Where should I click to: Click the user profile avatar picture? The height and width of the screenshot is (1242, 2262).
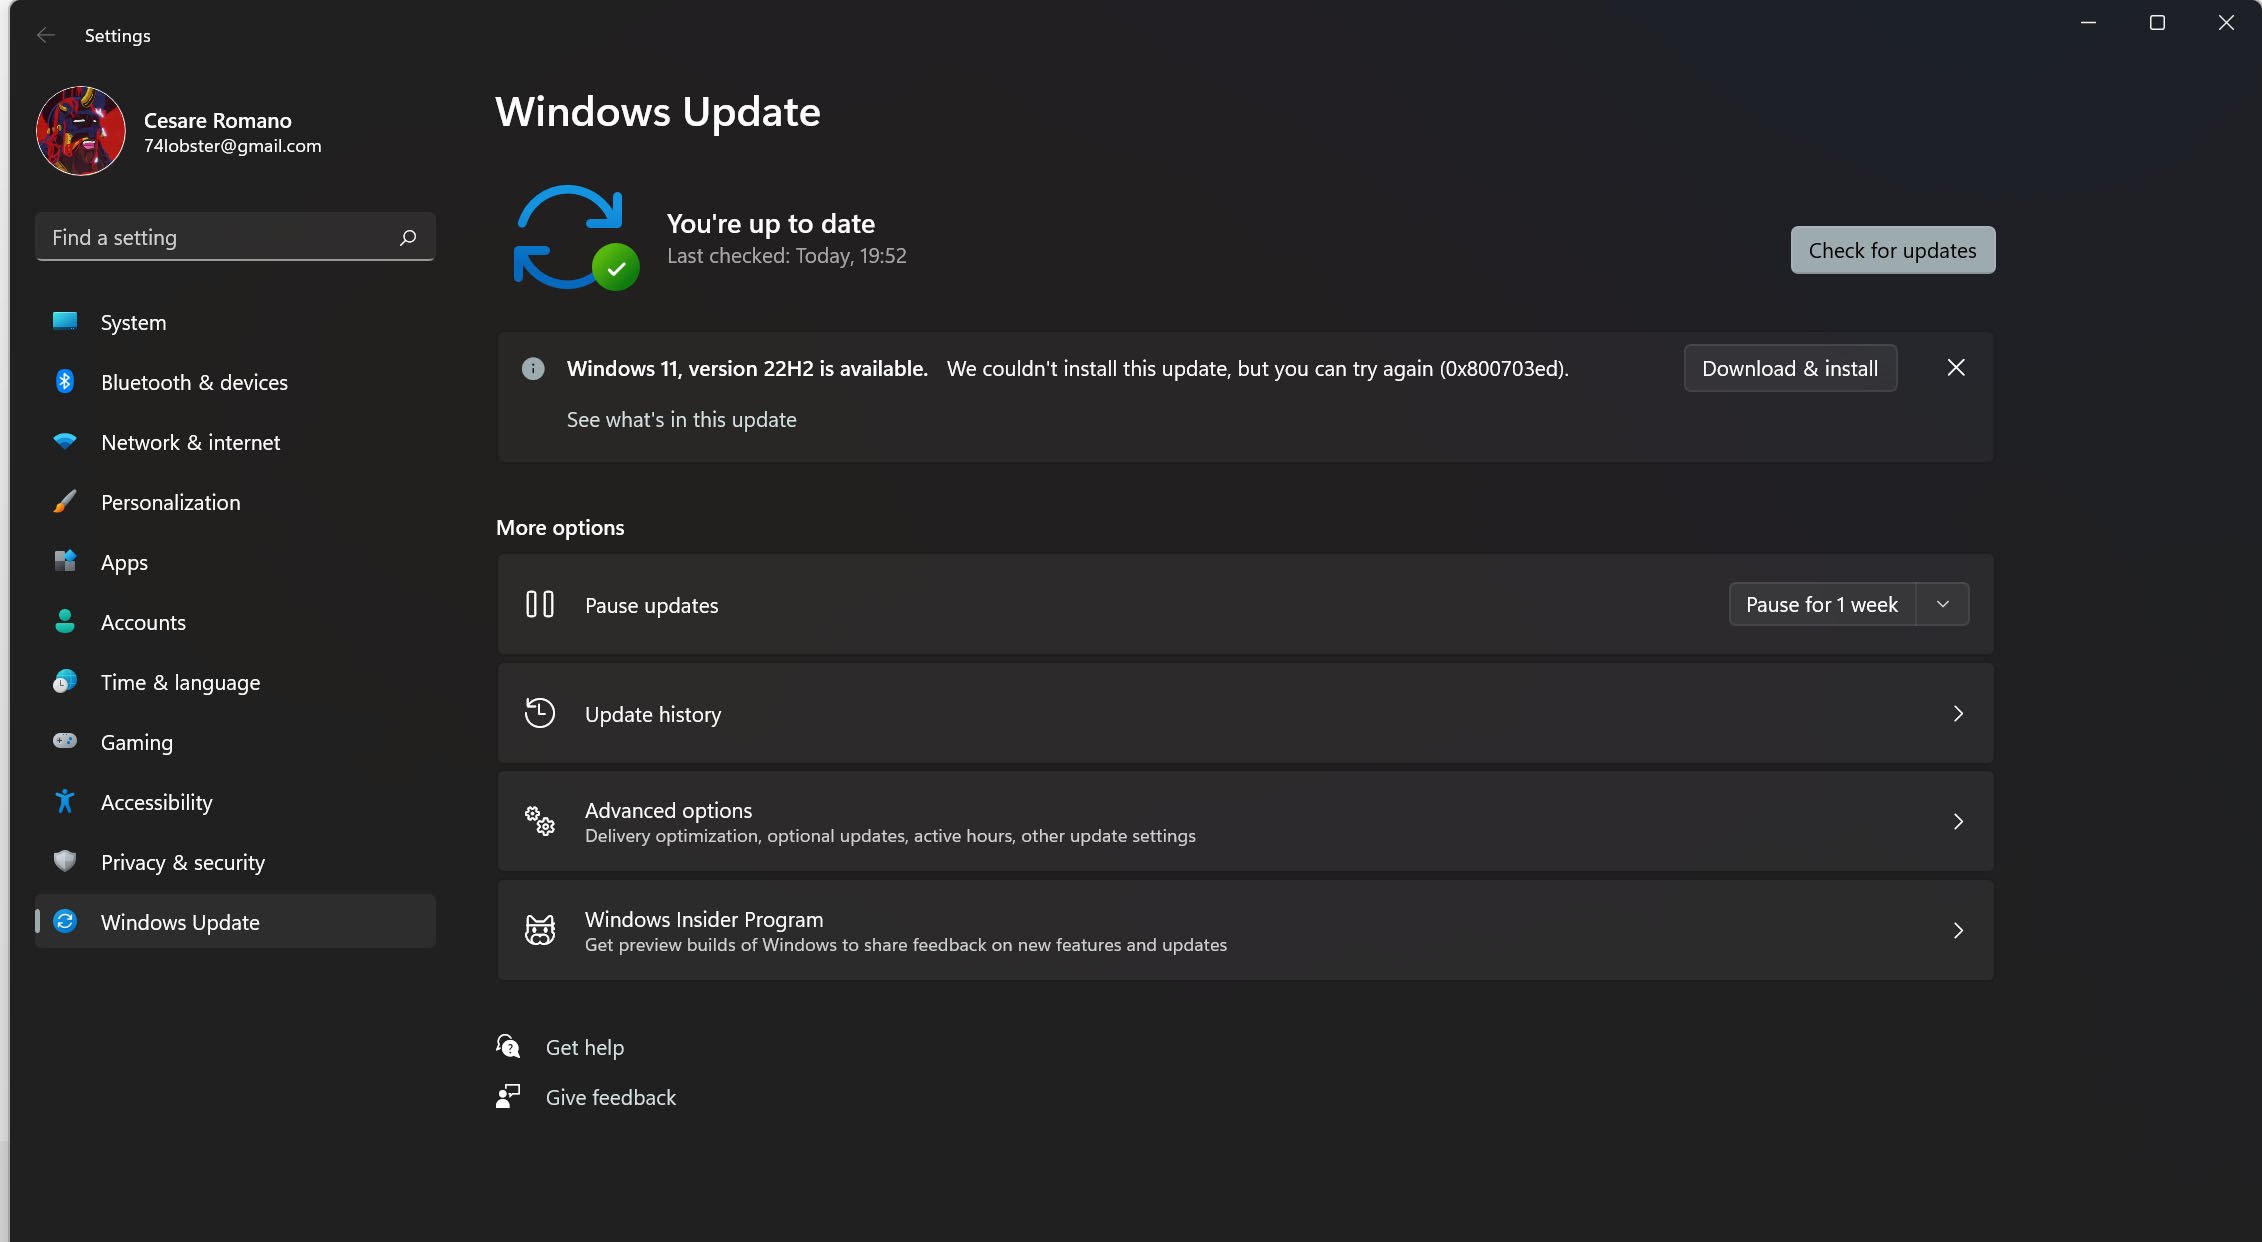(81, 131)
